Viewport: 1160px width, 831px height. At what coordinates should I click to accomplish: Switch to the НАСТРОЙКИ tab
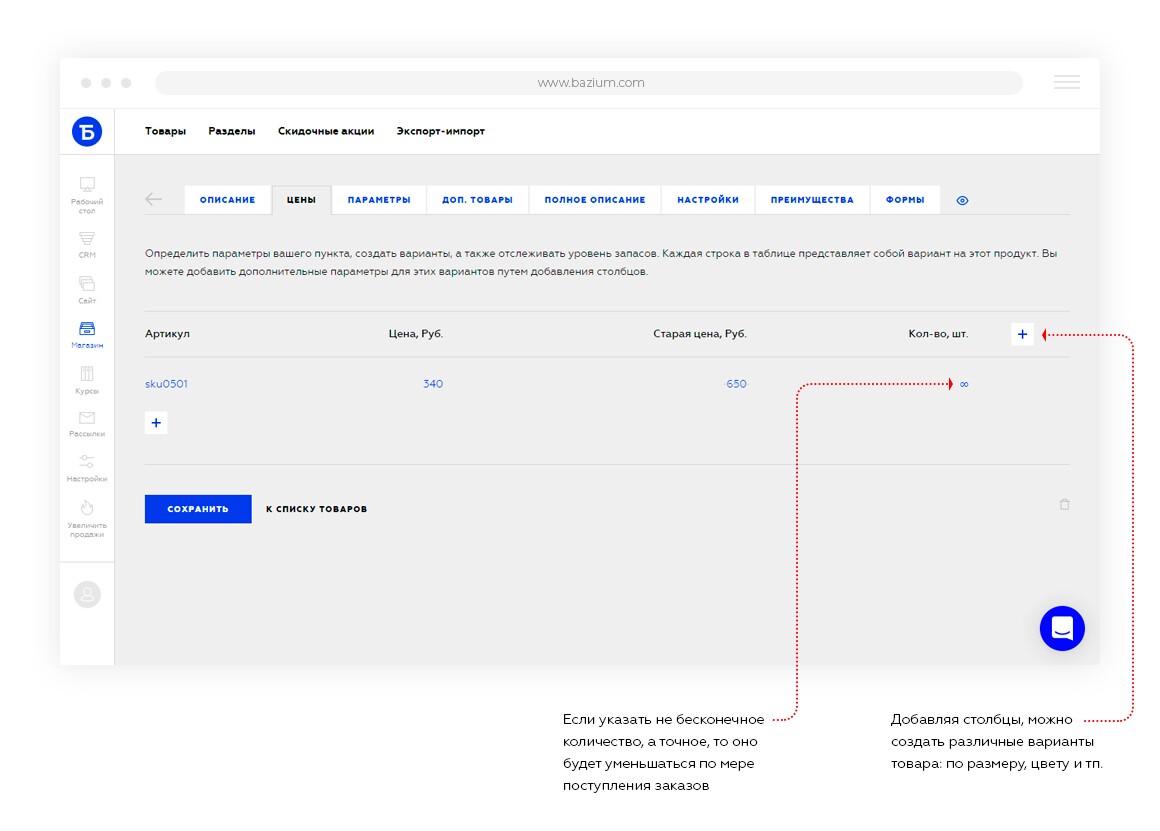point(708,200)
